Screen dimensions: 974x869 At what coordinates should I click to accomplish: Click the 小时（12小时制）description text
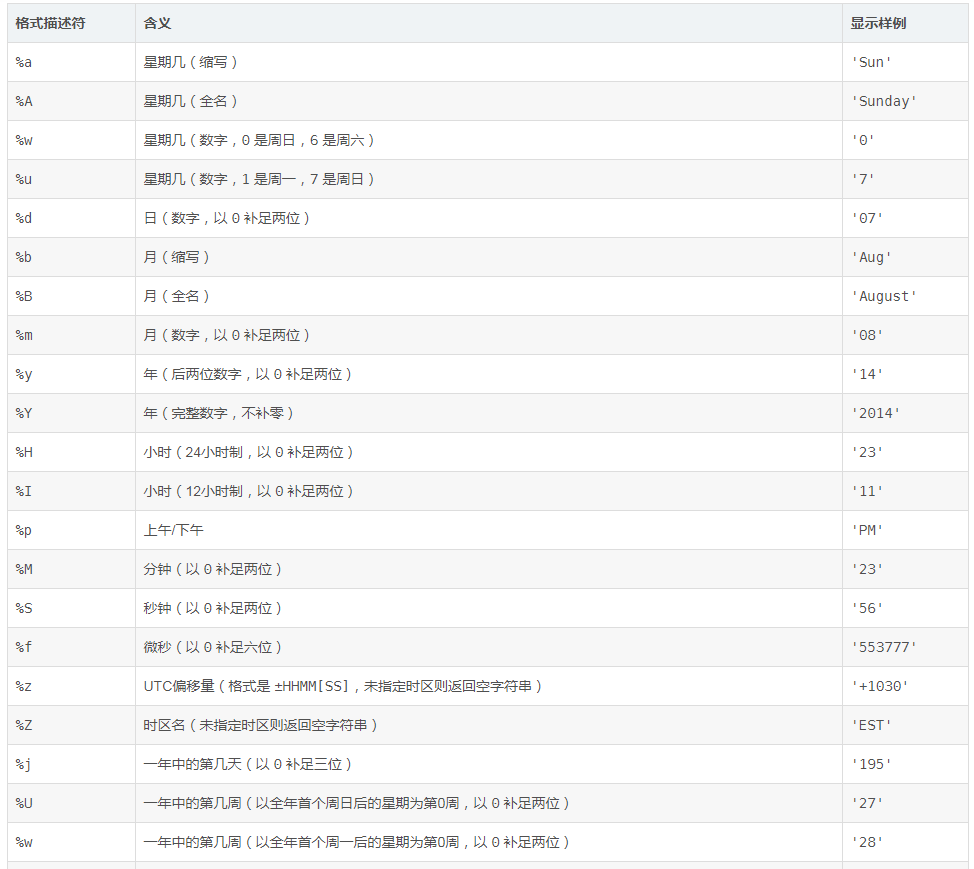[x=249, y=491]
